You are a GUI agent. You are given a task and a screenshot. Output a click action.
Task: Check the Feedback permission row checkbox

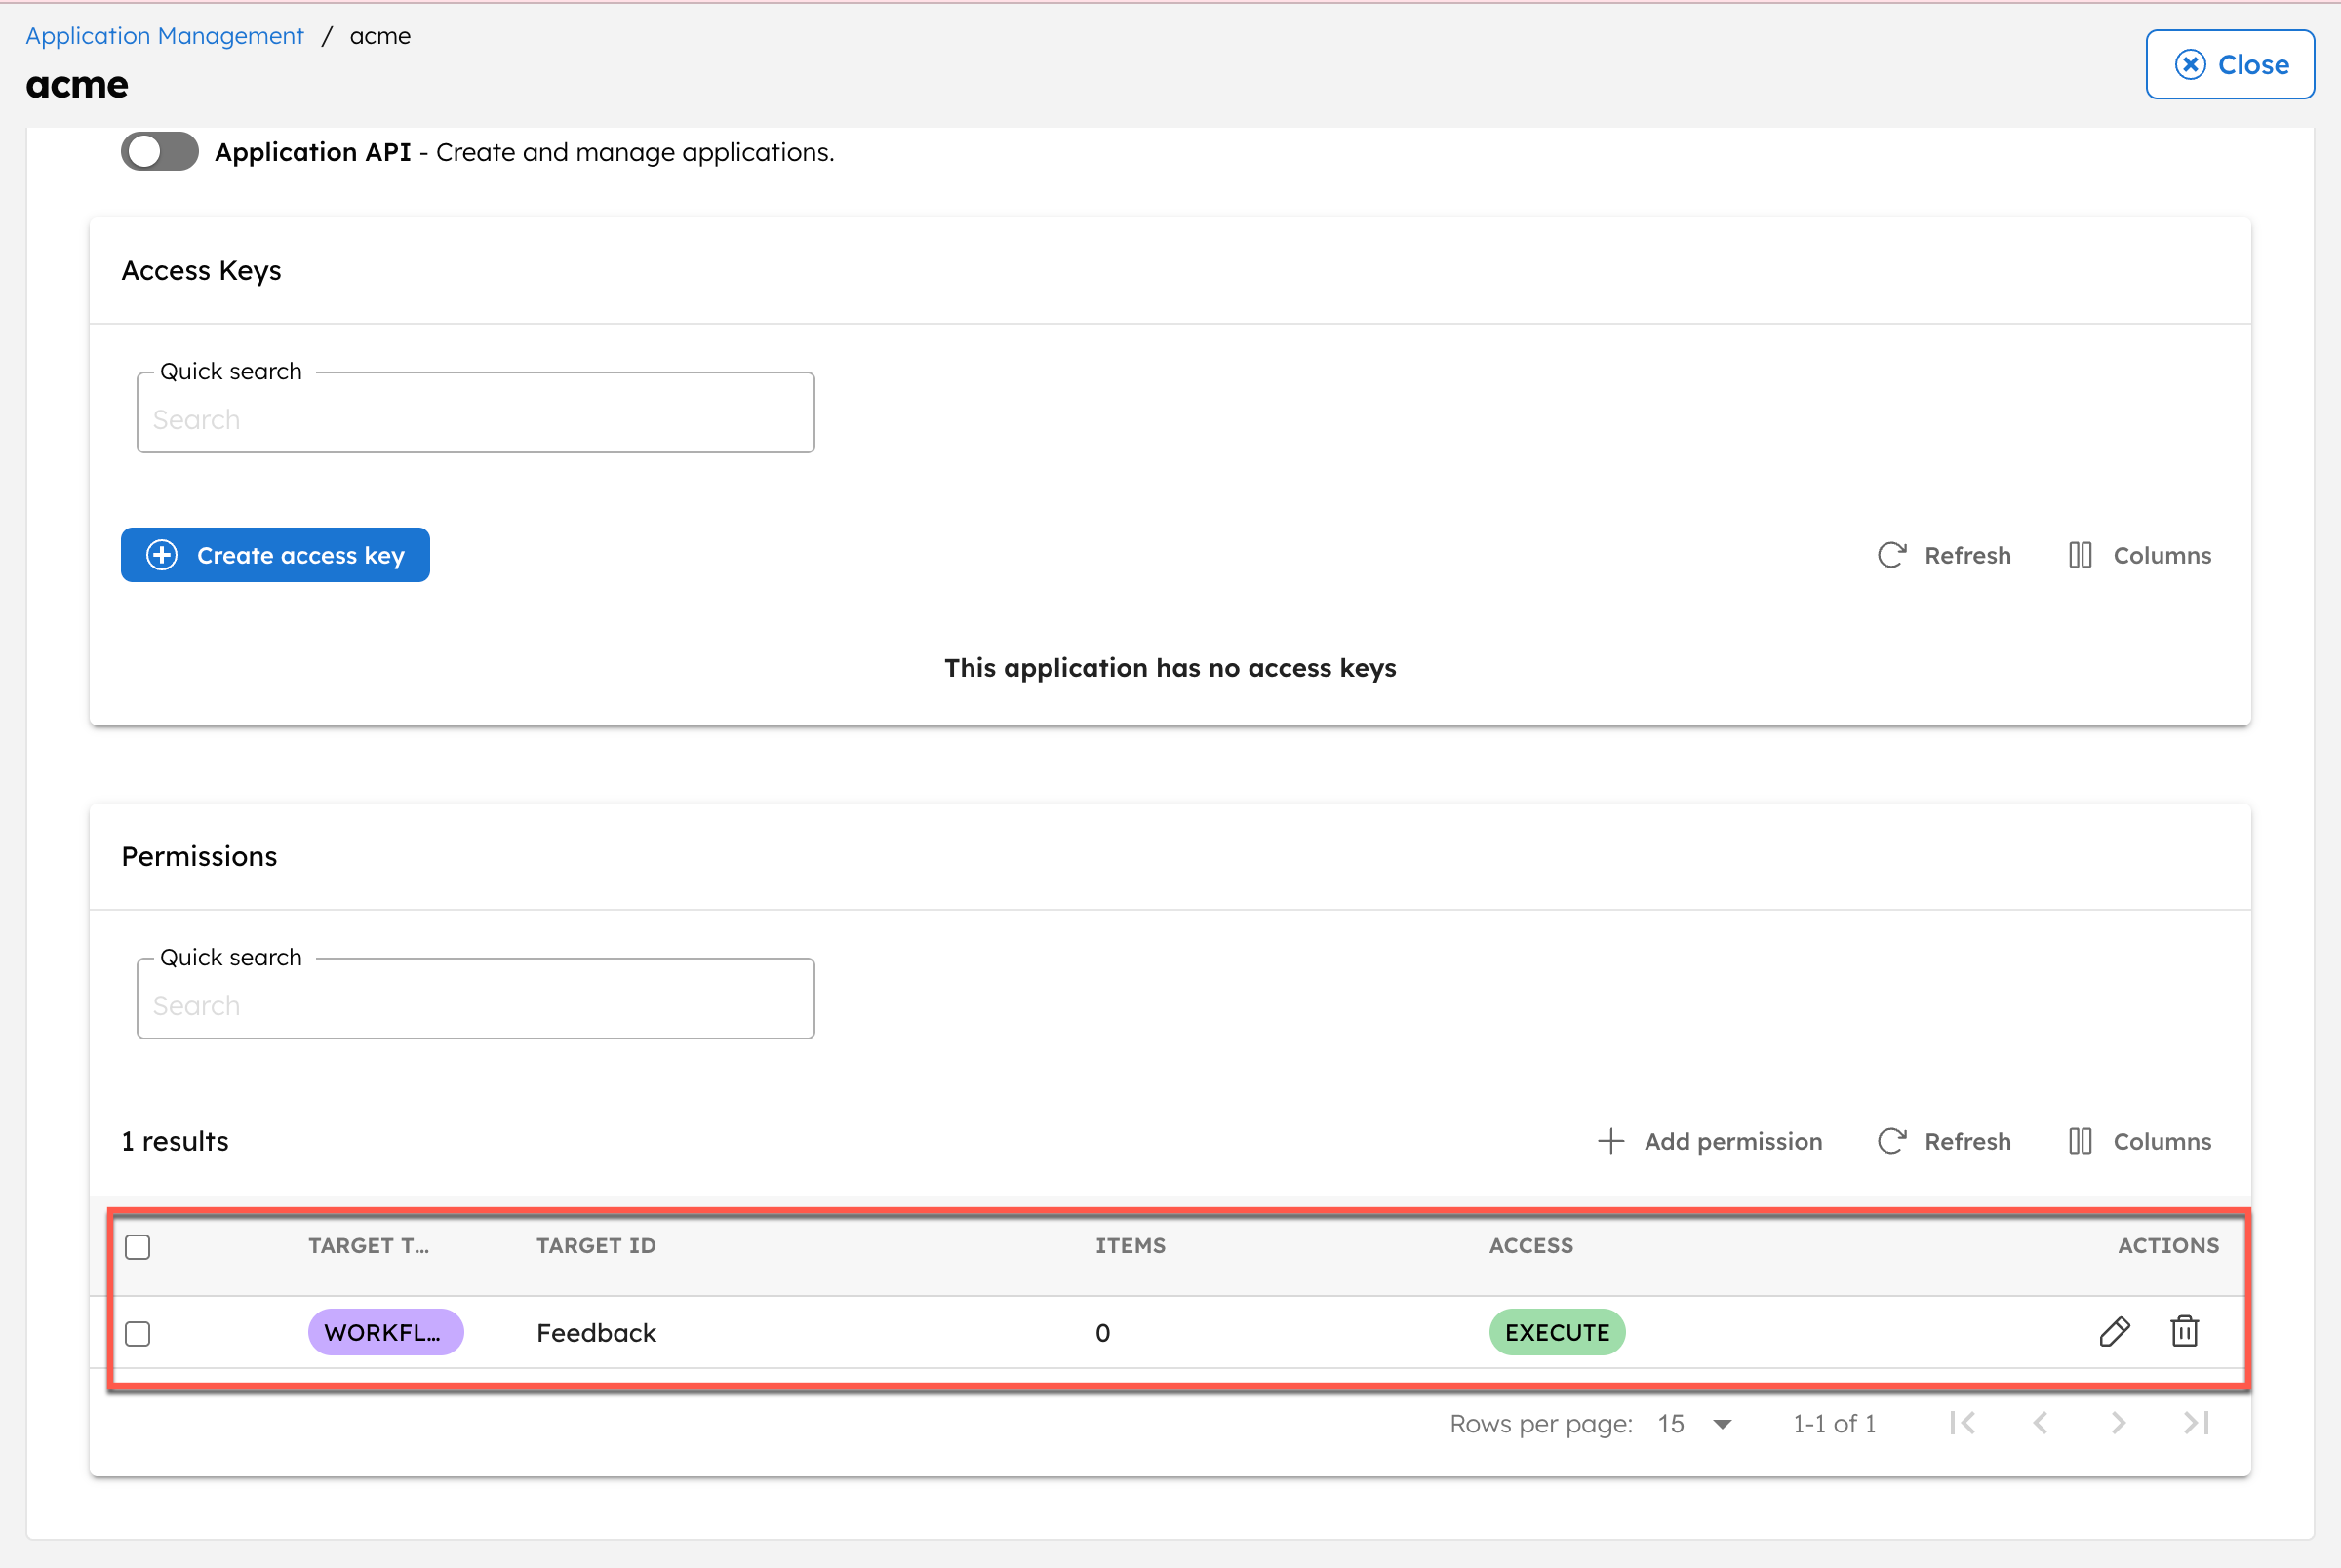[x=138, y=1333]
